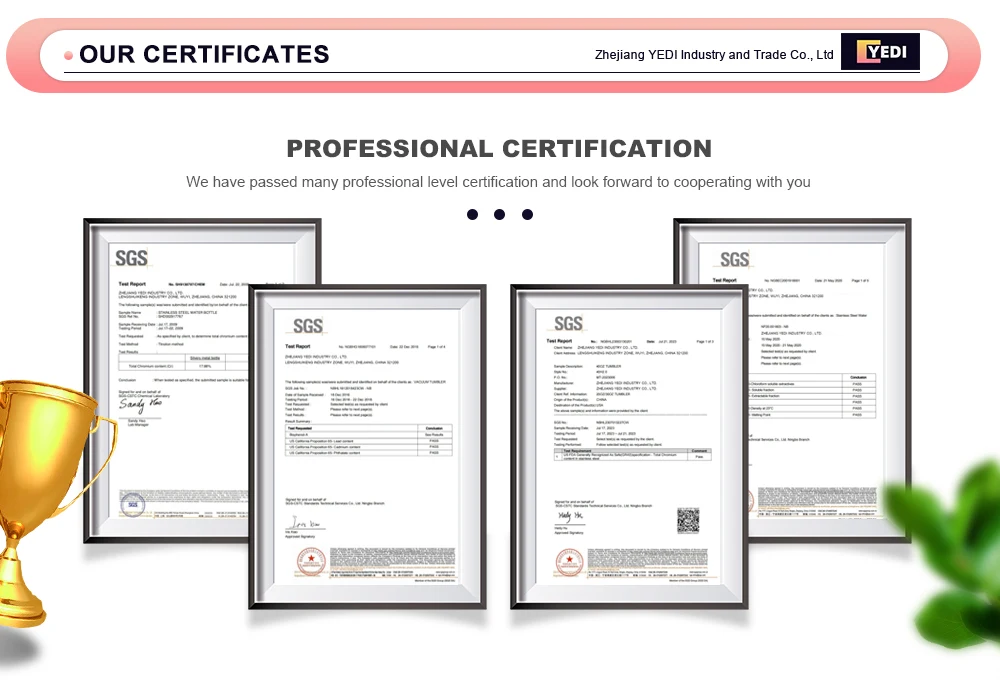
Task: Open the front SGS certificate next to the trophy
Action: click(x=367, y=447)
